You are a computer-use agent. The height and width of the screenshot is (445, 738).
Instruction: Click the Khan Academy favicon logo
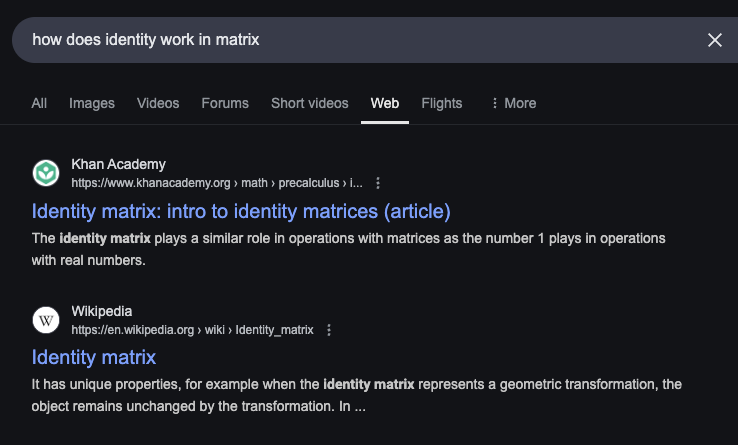[x=46, y=173]
